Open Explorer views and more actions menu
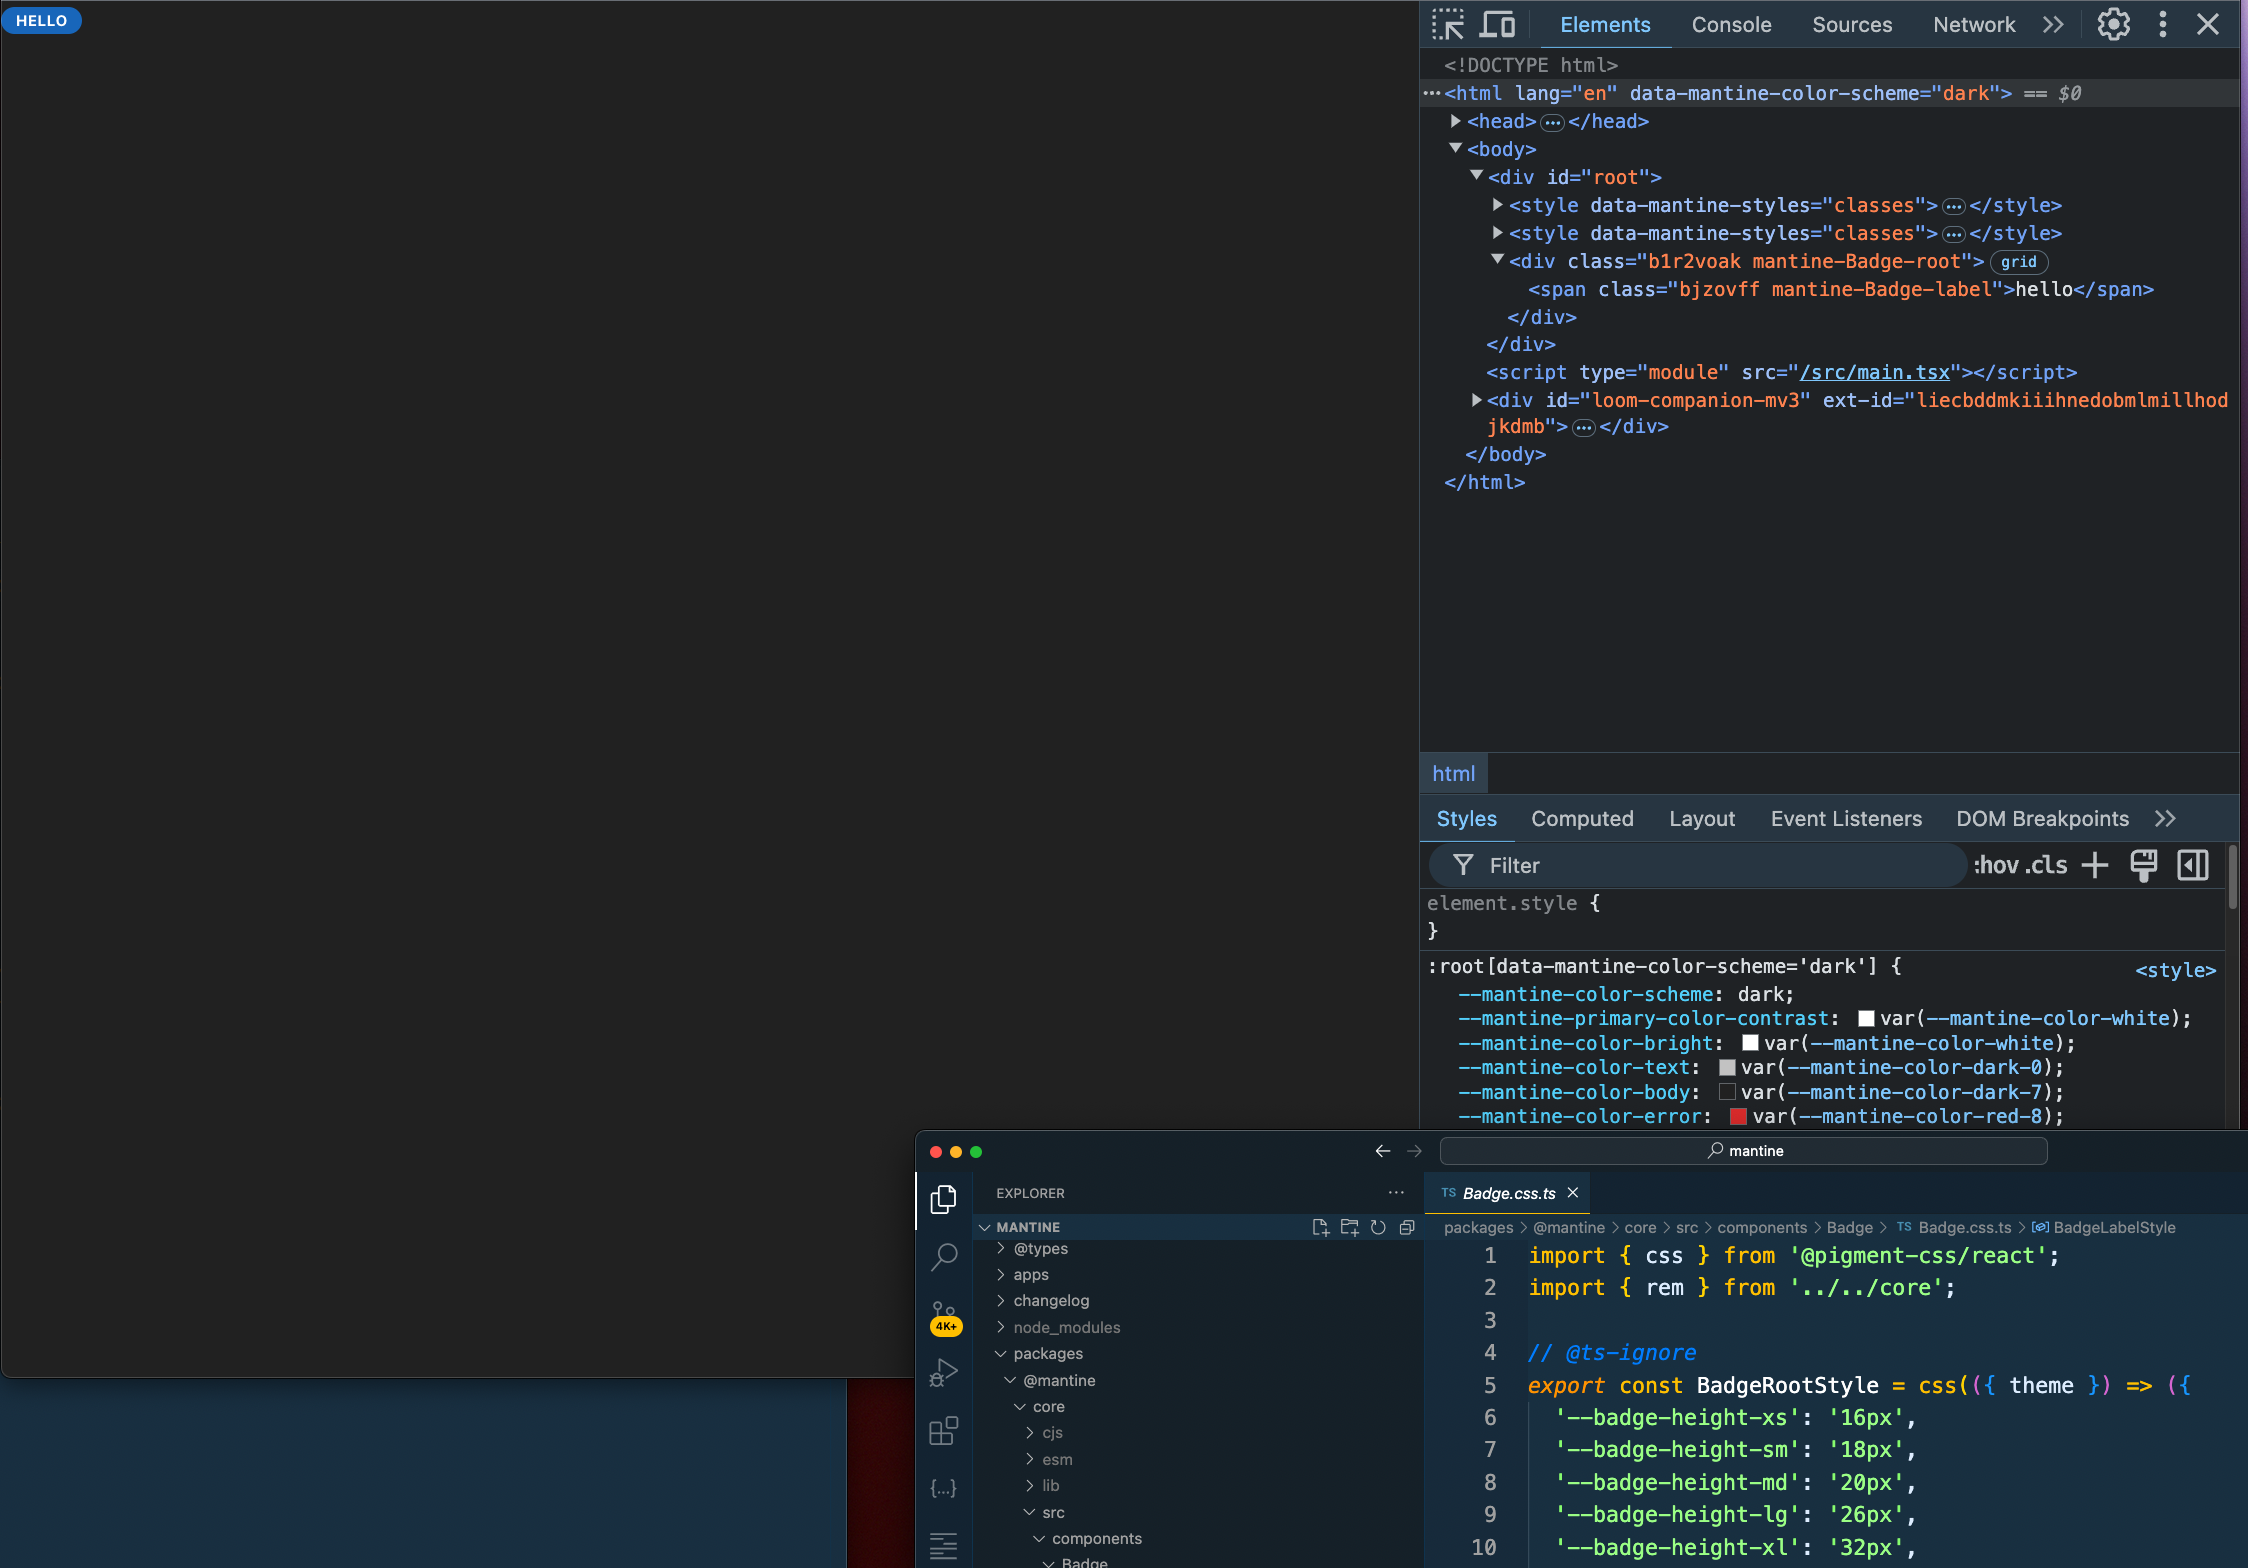 pyautogui.click(x=1396, y=1193)
